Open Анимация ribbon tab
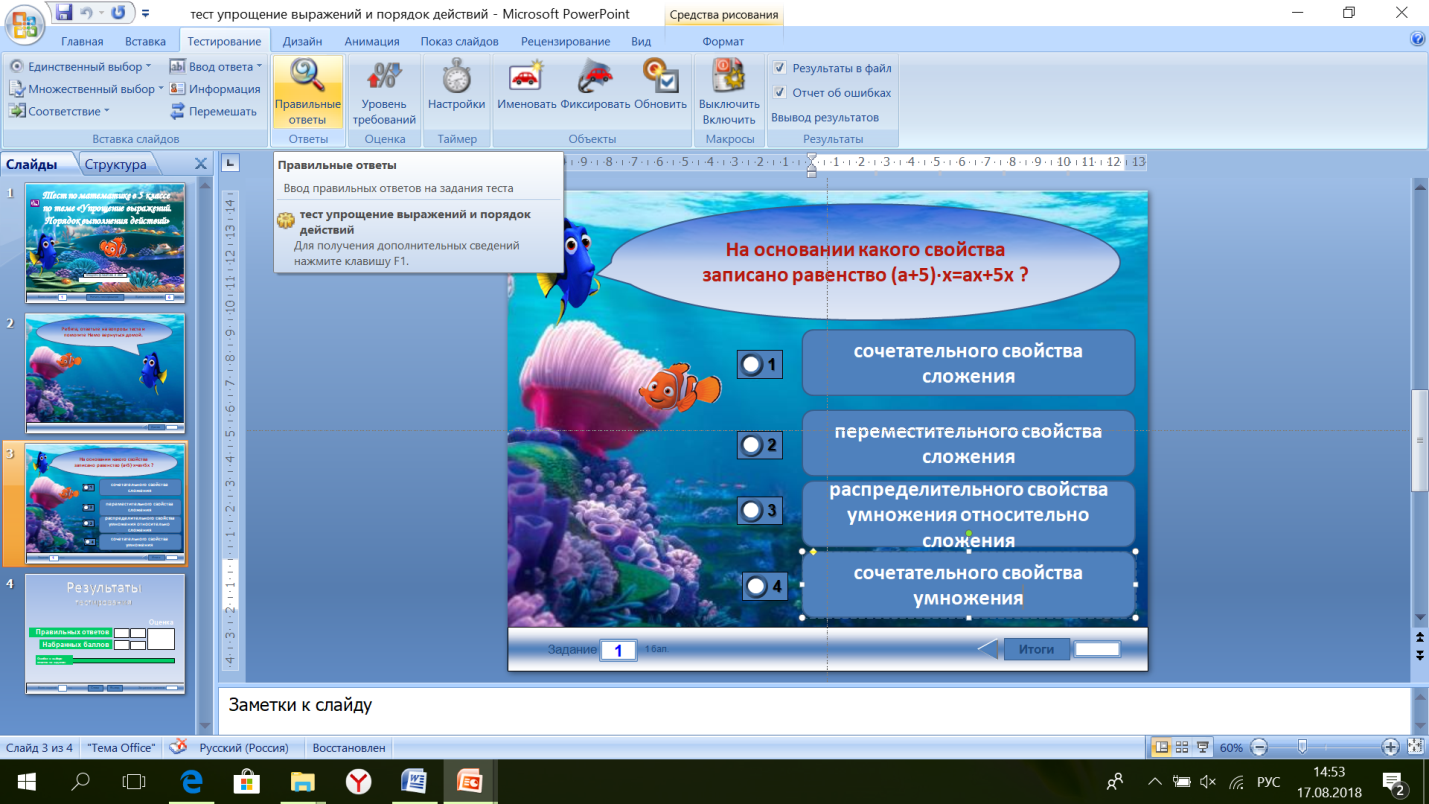Viewport: 1429px width, 804px height. (372, 41)
